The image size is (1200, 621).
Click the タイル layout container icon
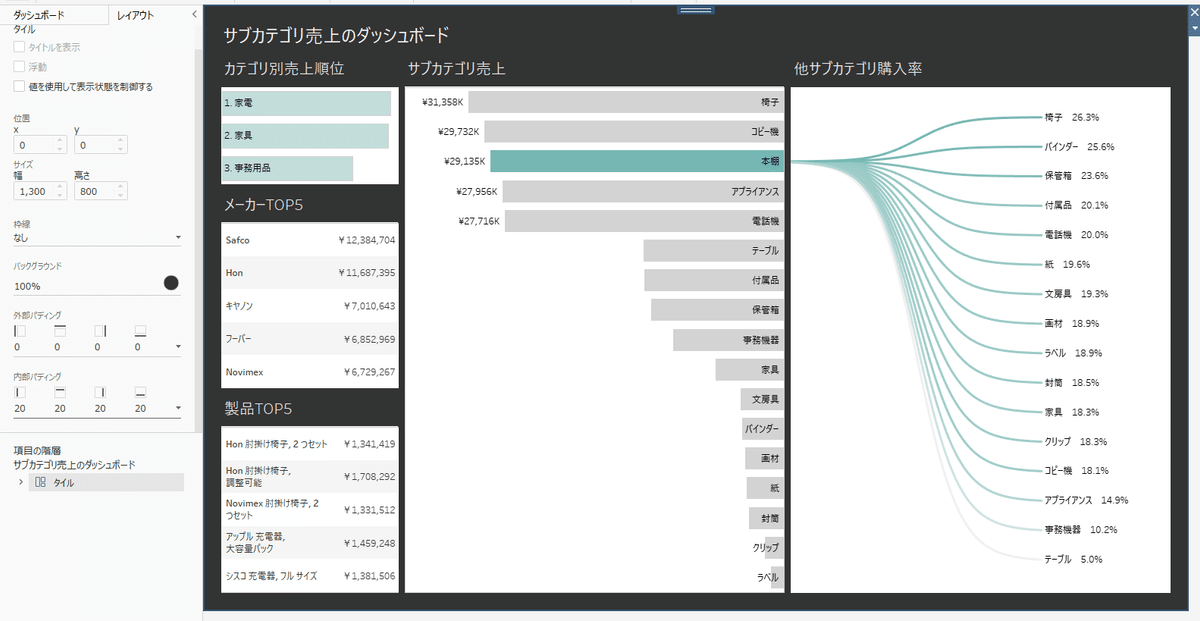point(41,482)
